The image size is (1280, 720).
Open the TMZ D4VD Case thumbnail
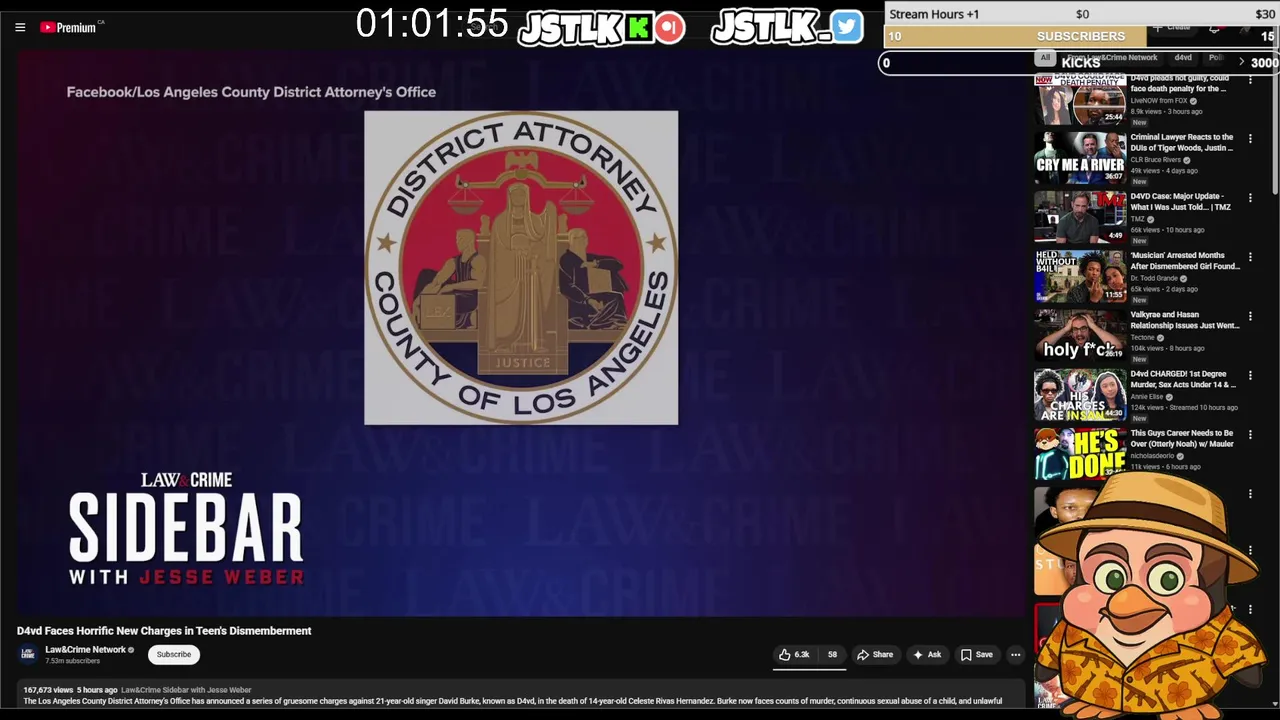coord(1080,217)
